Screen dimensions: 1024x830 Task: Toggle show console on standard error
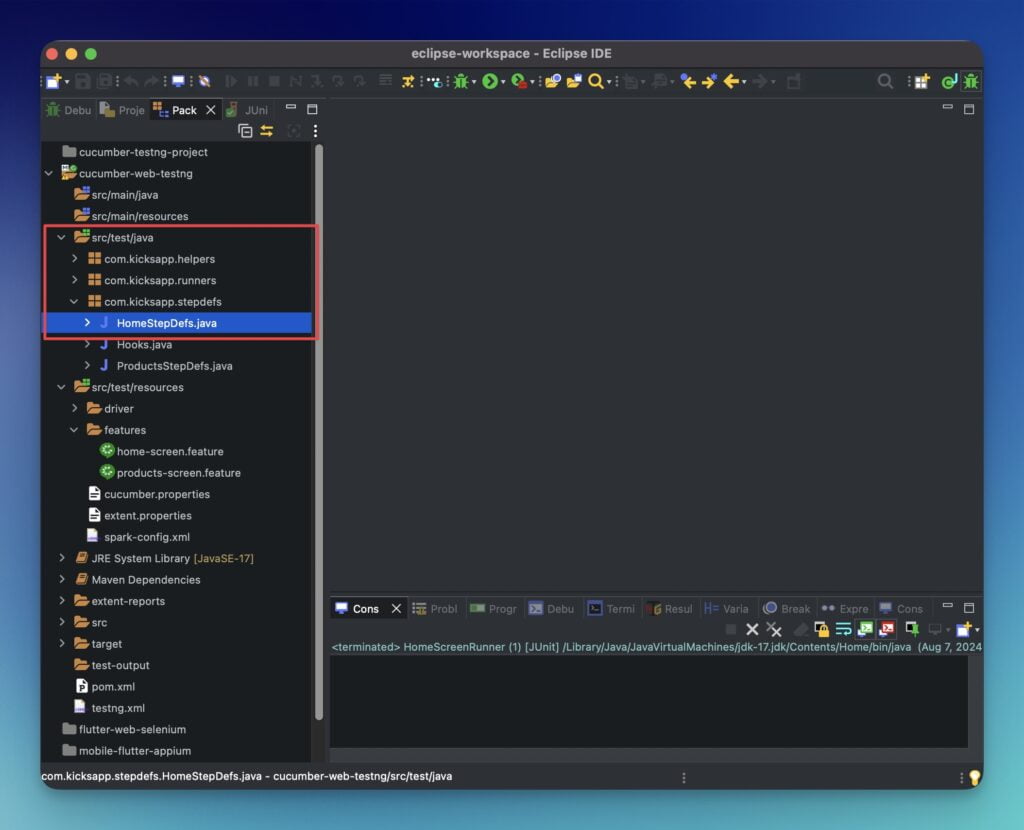point(887,630)
